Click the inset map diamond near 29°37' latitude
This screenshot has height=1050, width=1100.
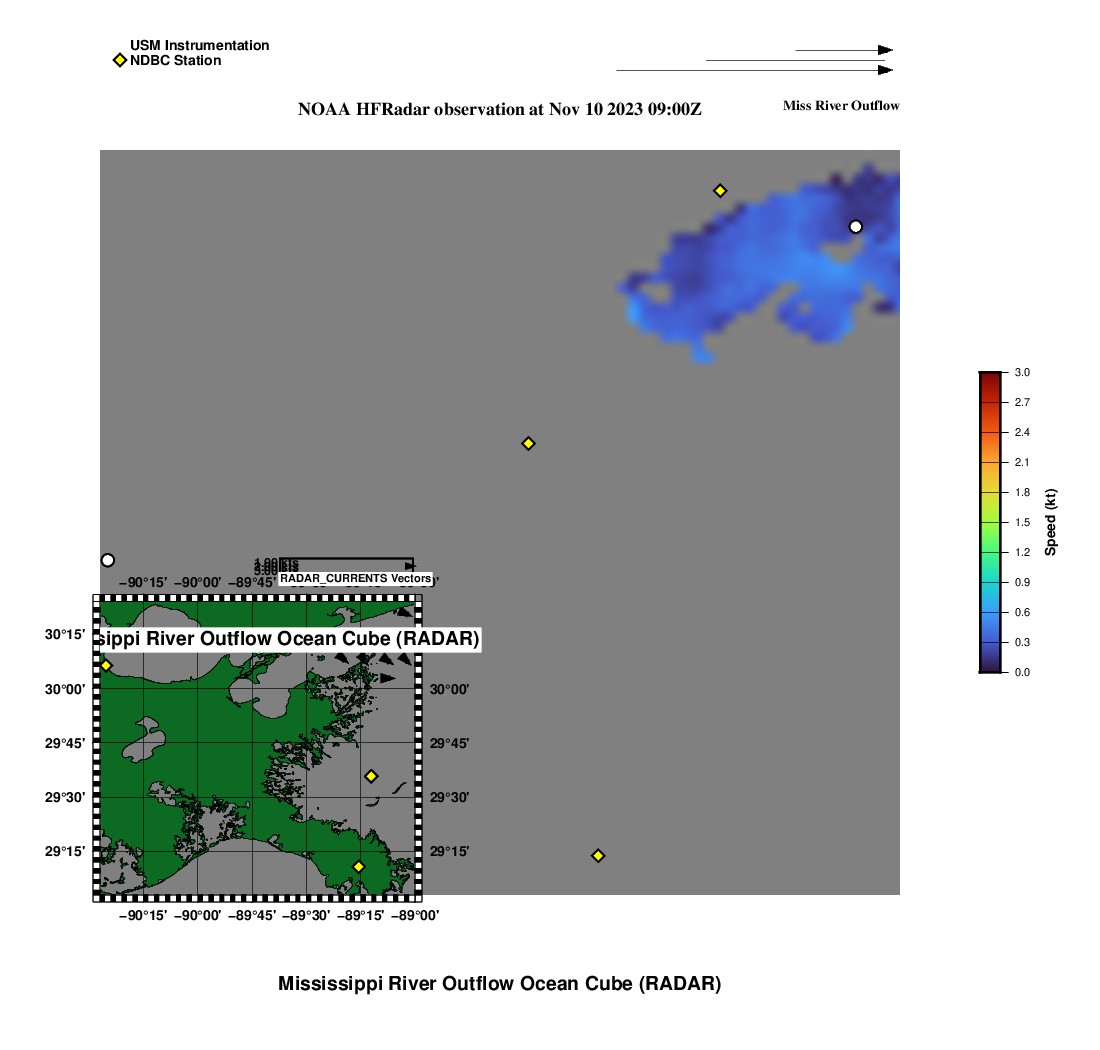(x=371, y=776)
